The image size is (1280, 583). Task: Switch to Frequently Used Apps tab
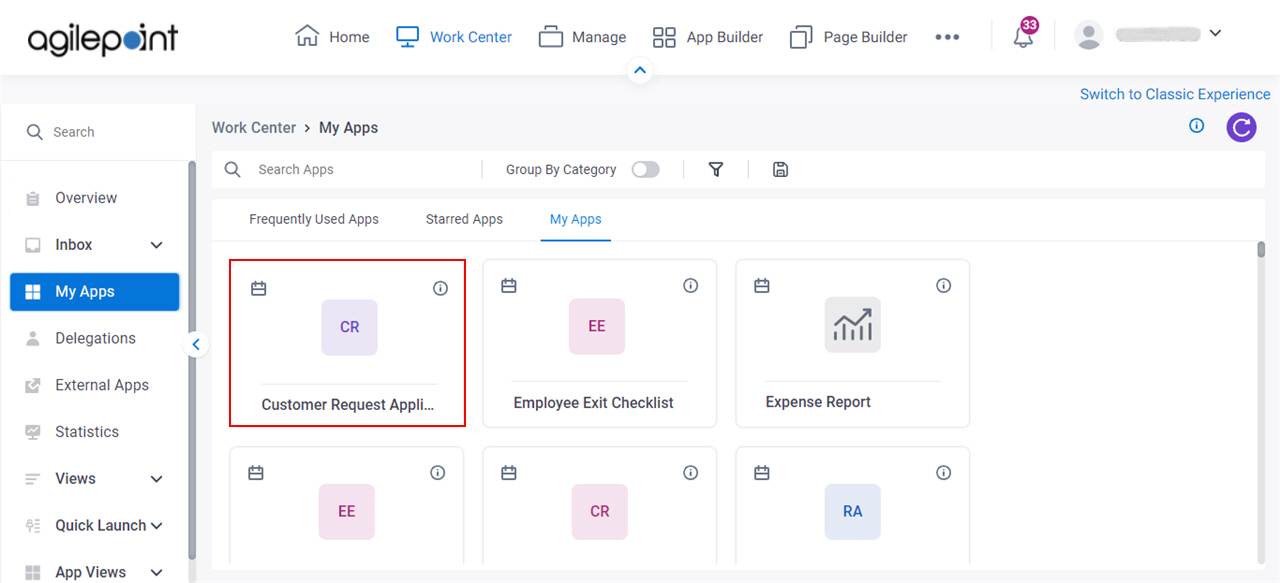314,219
